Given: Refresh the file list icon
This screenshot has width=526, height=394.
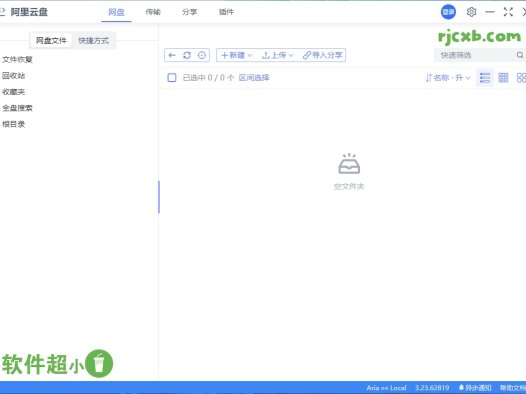Looking at the screenshot, I should 187,55.
